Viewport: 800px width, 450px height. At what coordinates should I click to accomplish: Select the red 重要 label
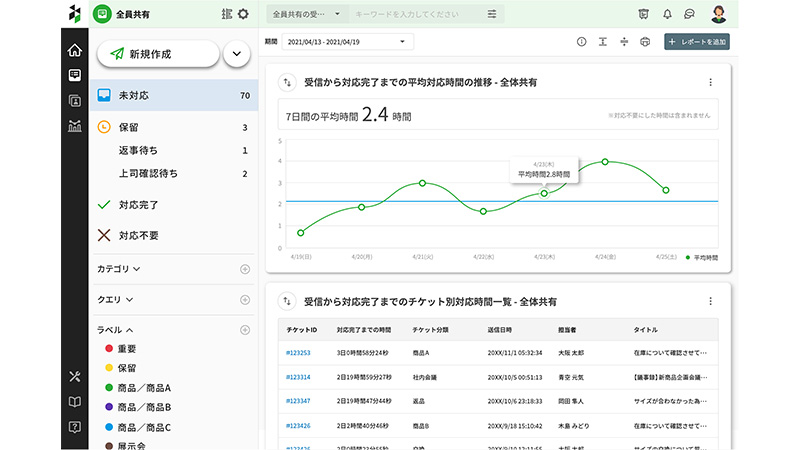(x=126, y=348)
